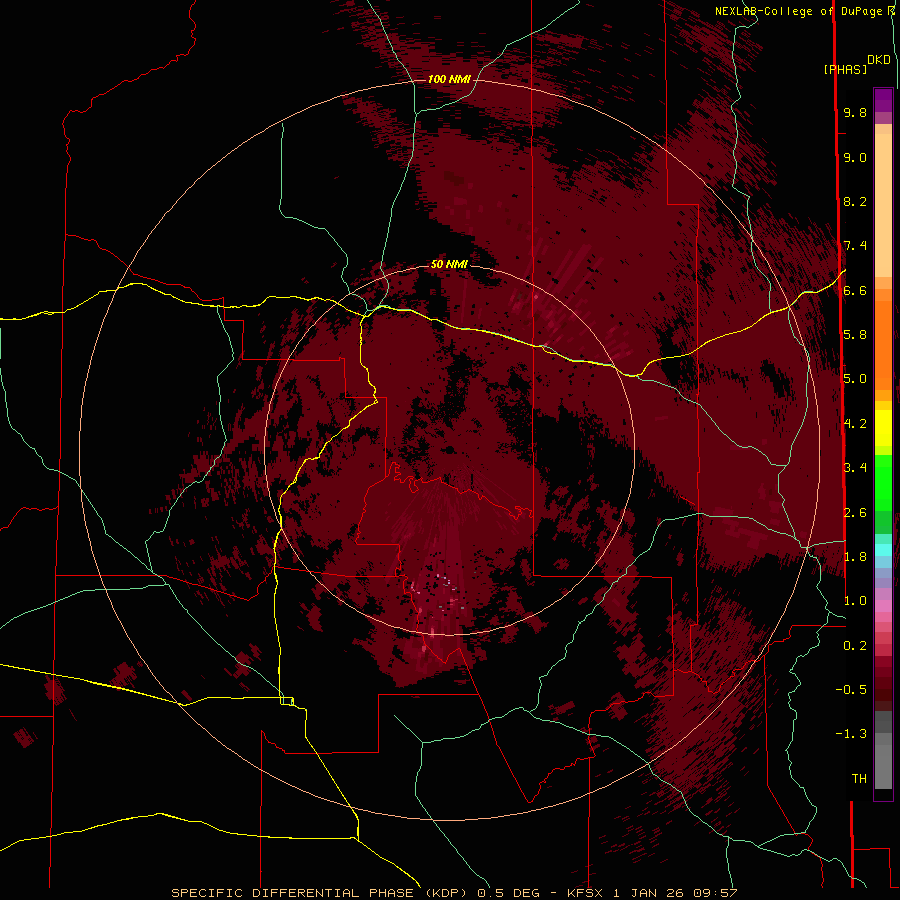The image size is (900, 900).
Task: Click the 5.8 scale label
Action: [x=855, y=335]
